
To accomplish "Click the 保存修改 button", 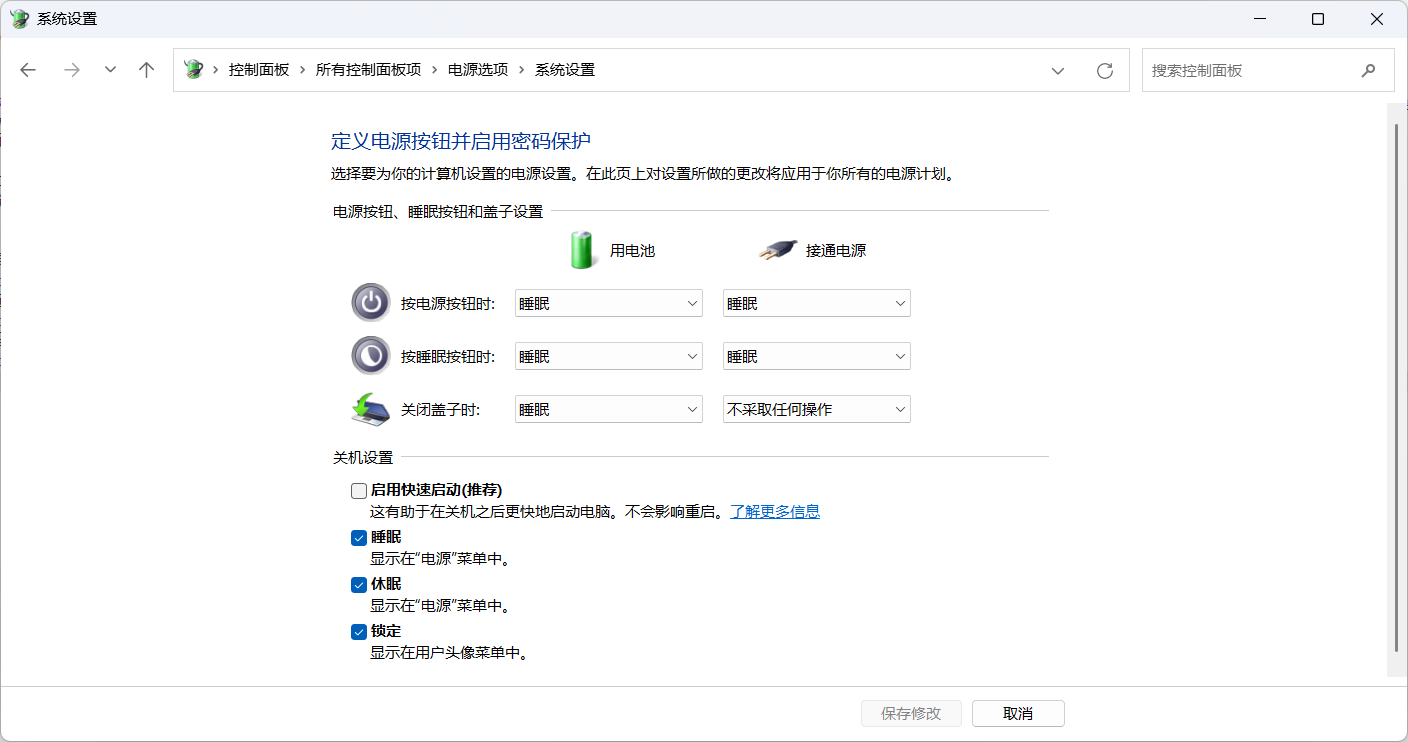I will [911, 713].
